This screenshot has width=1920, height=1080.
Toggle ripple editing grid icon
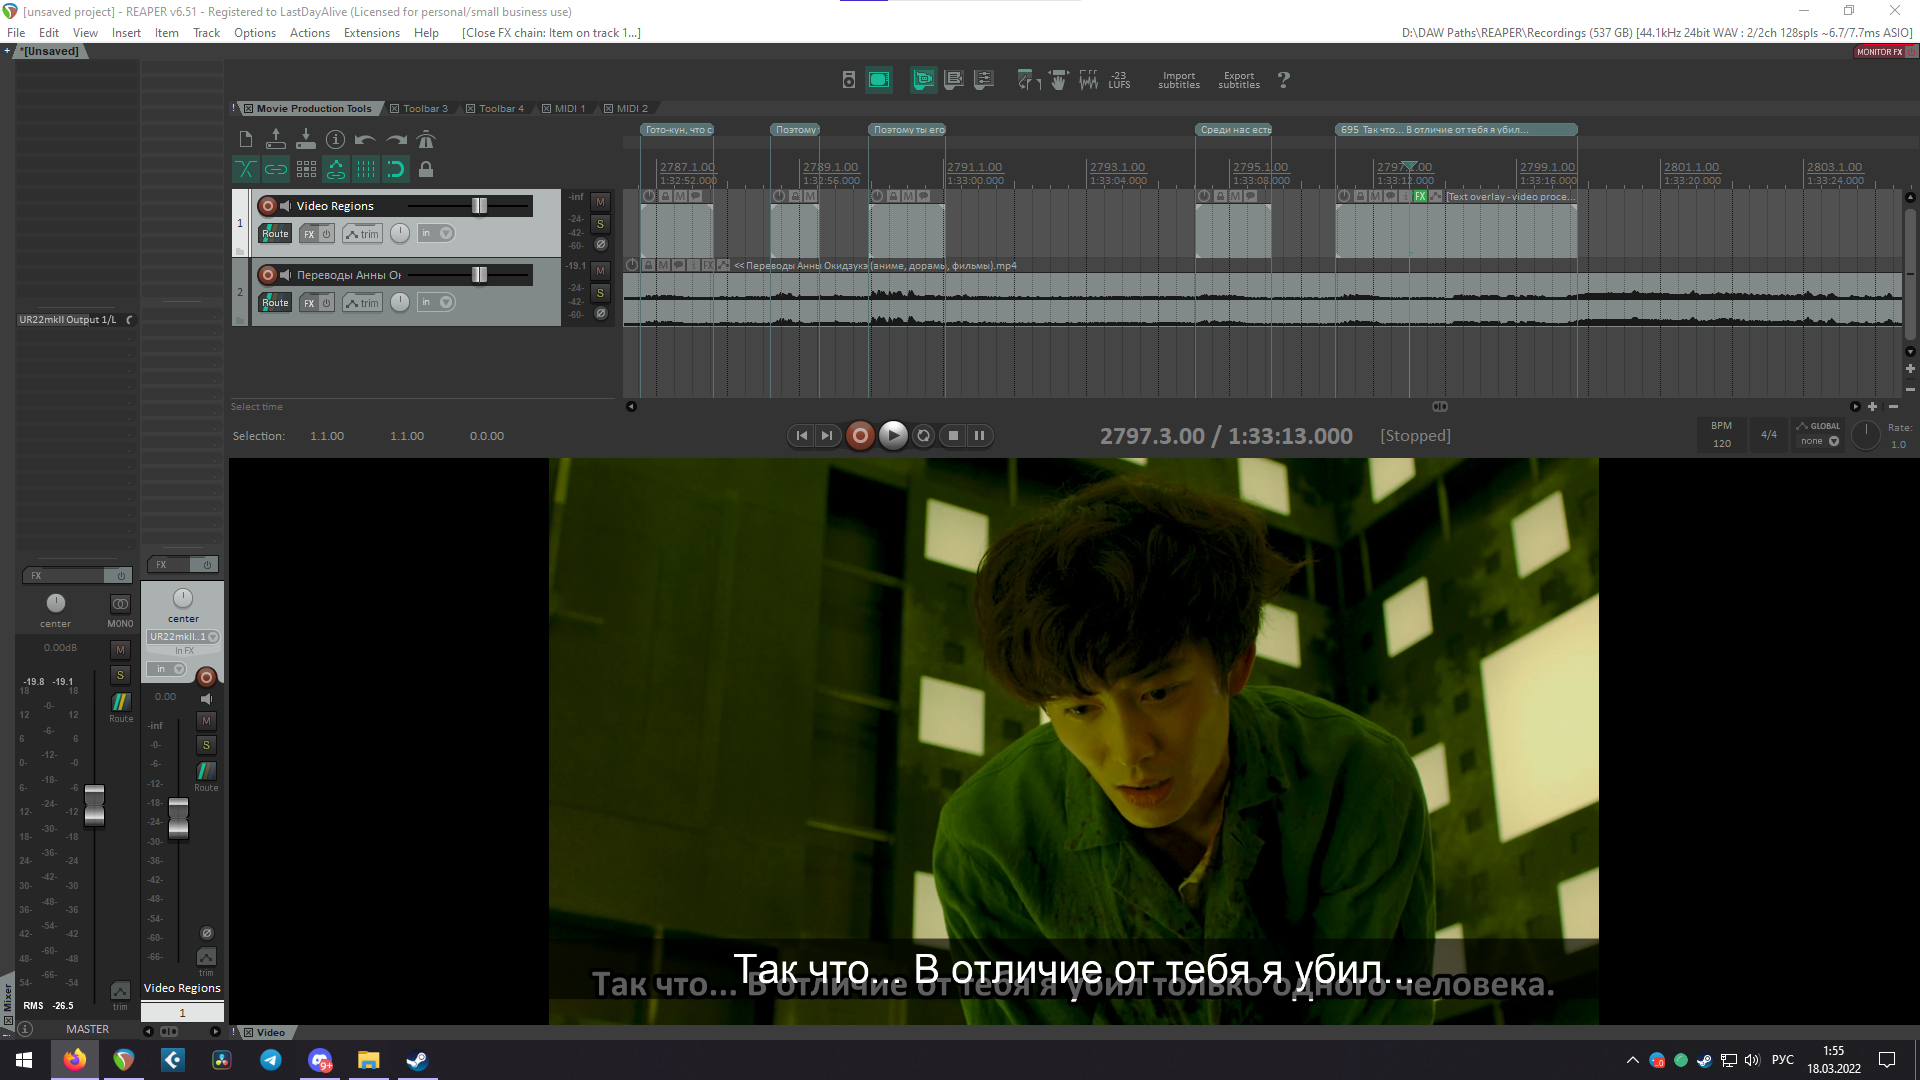[306, 170]
